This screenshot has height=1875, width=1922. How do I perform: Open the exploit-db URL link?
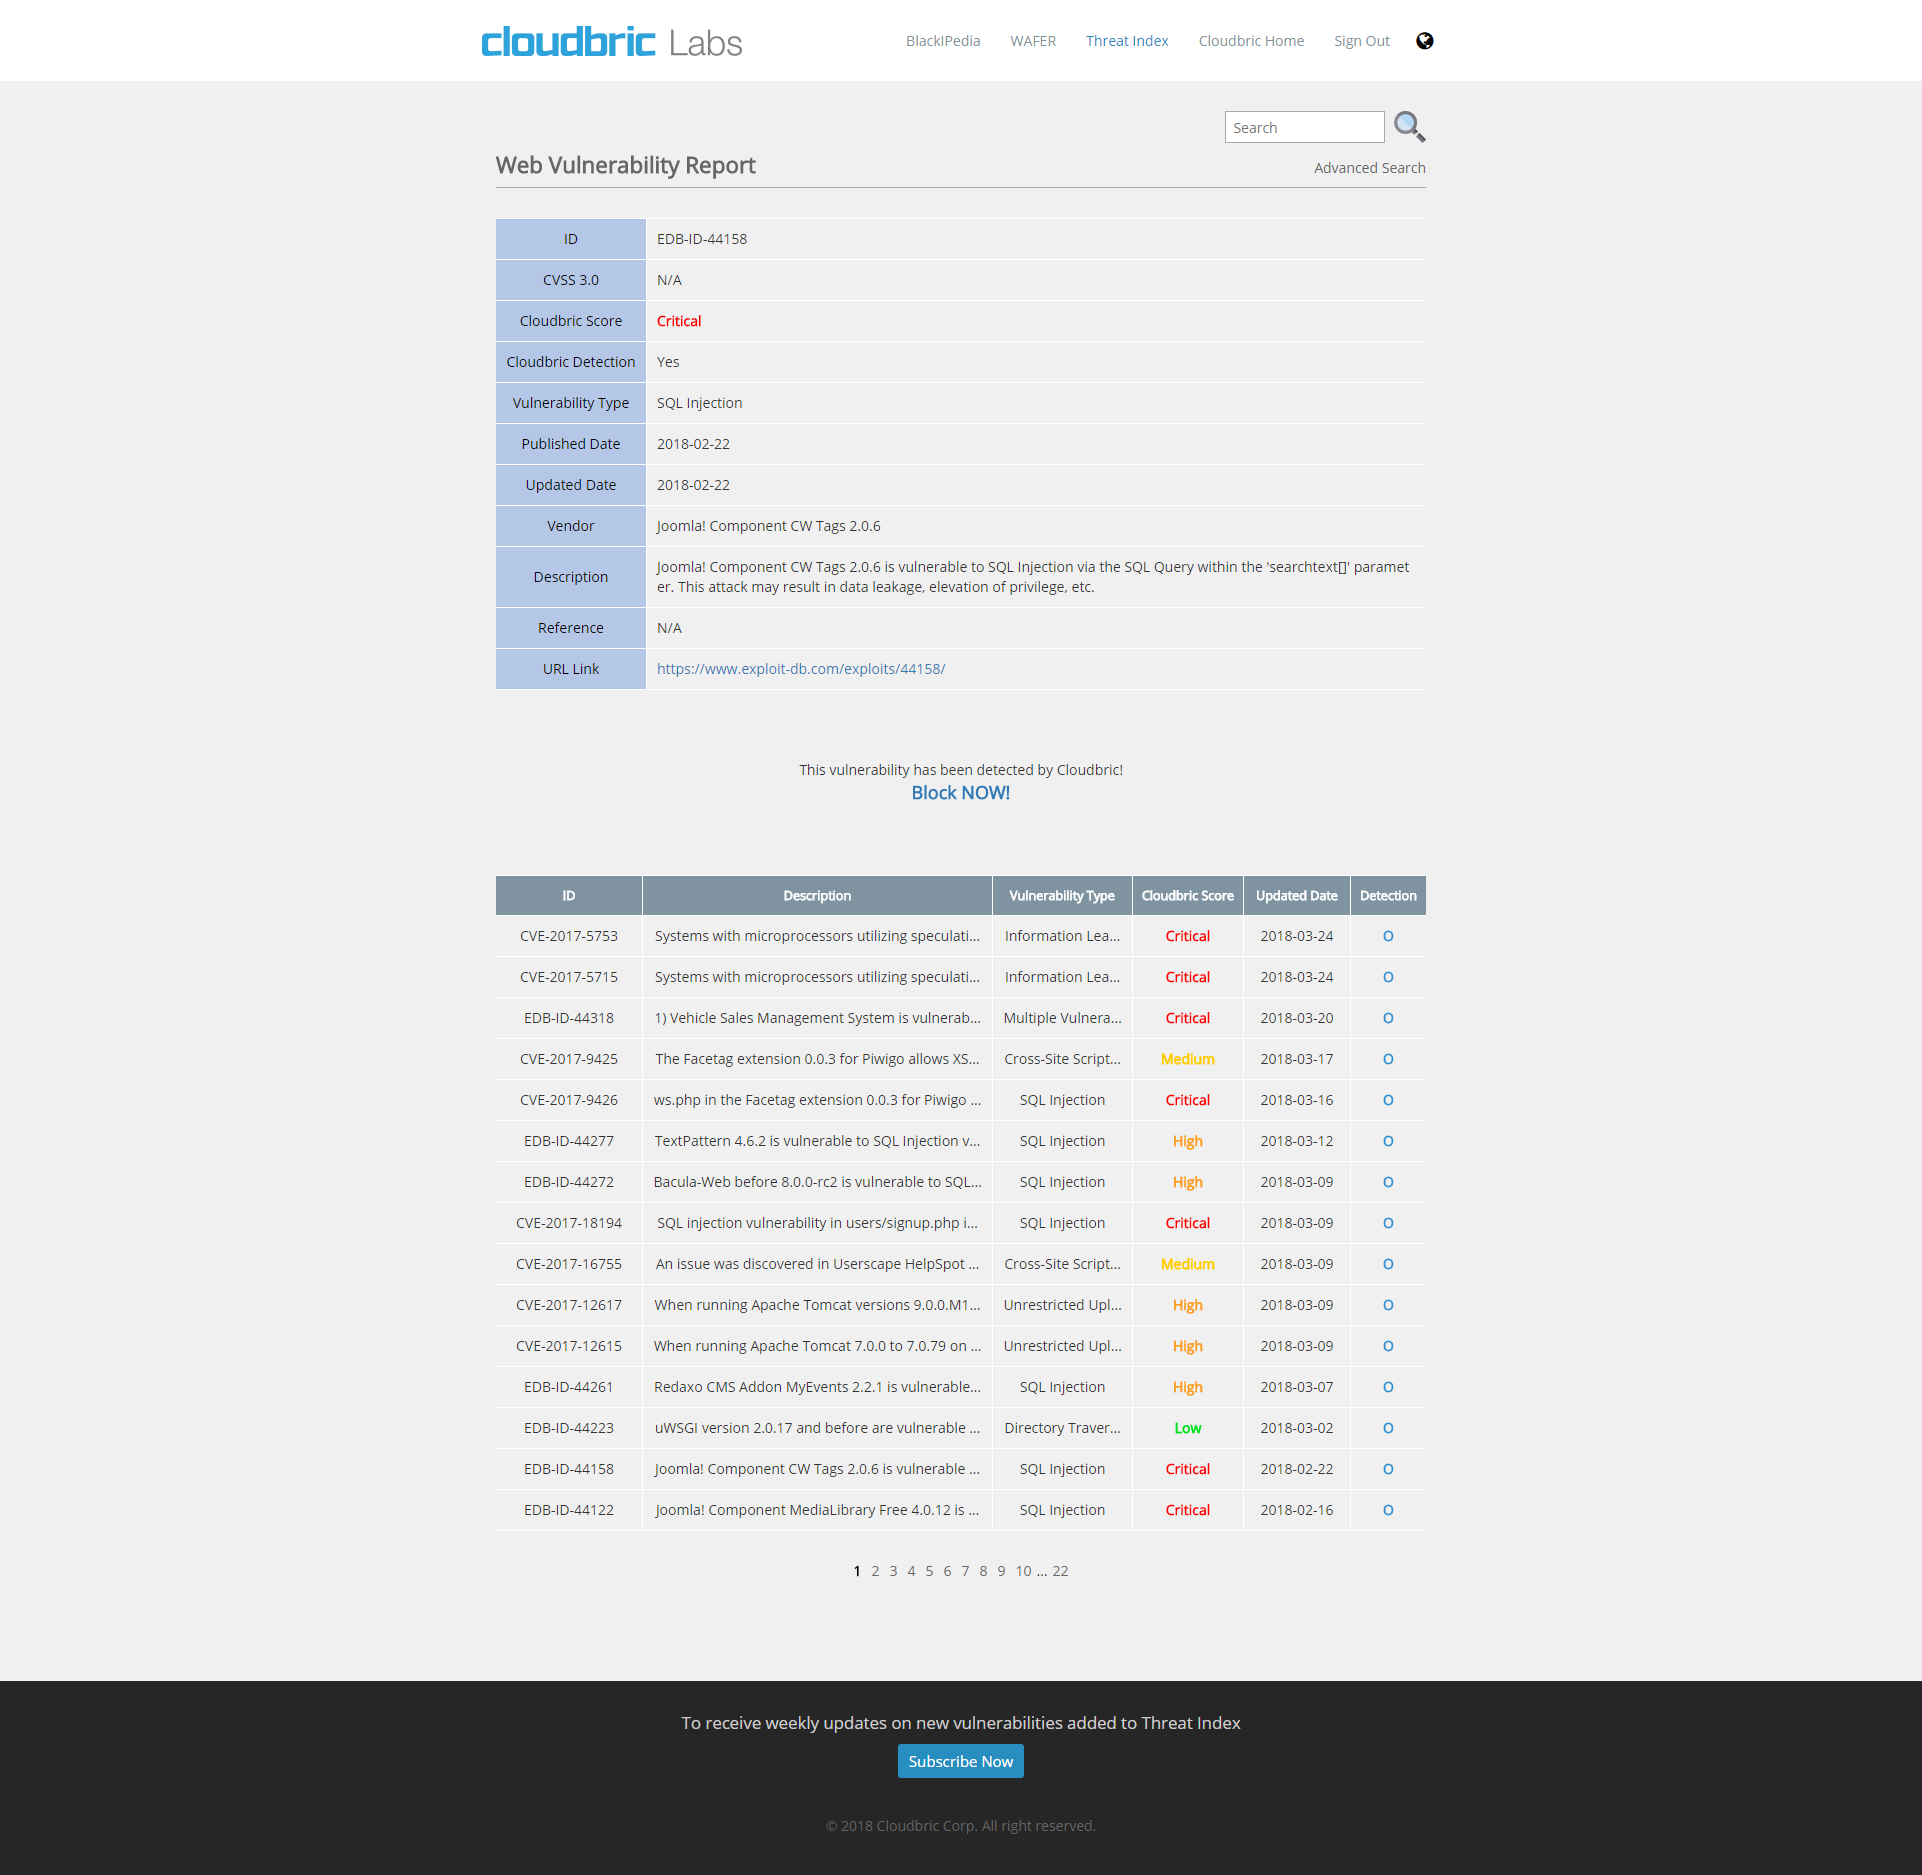[802, 668]
